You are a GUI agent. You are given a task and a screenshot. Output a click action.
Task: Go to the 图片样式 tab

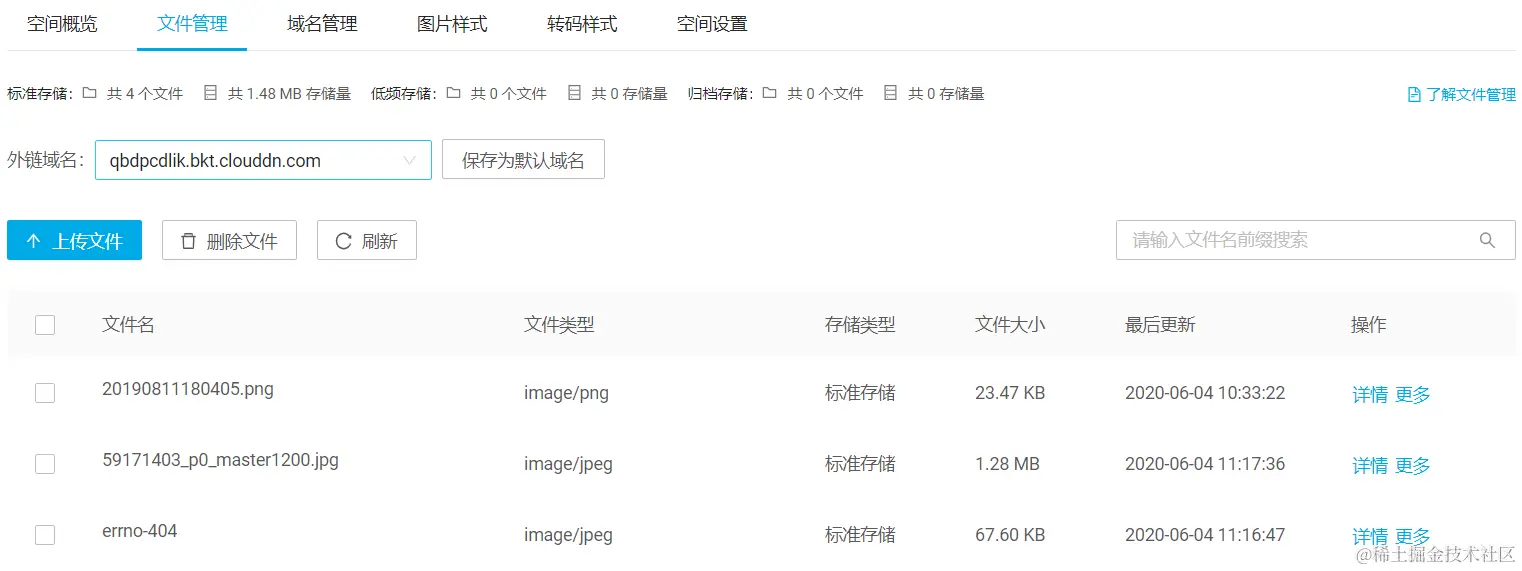point(452,24)
